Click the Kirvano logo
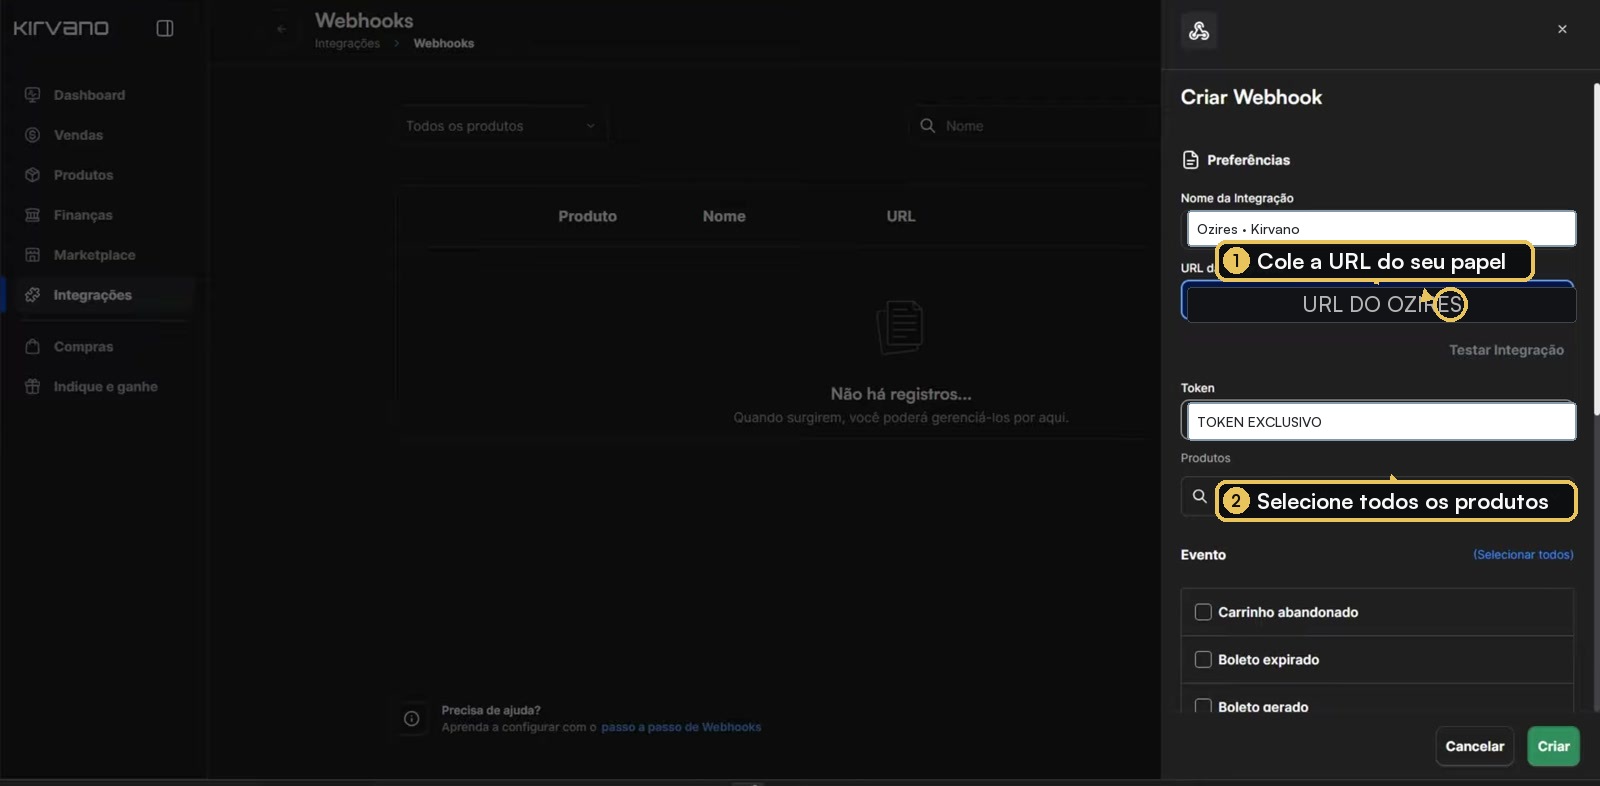The height and width of the screenshot is (786, 1600). point(61,28)
